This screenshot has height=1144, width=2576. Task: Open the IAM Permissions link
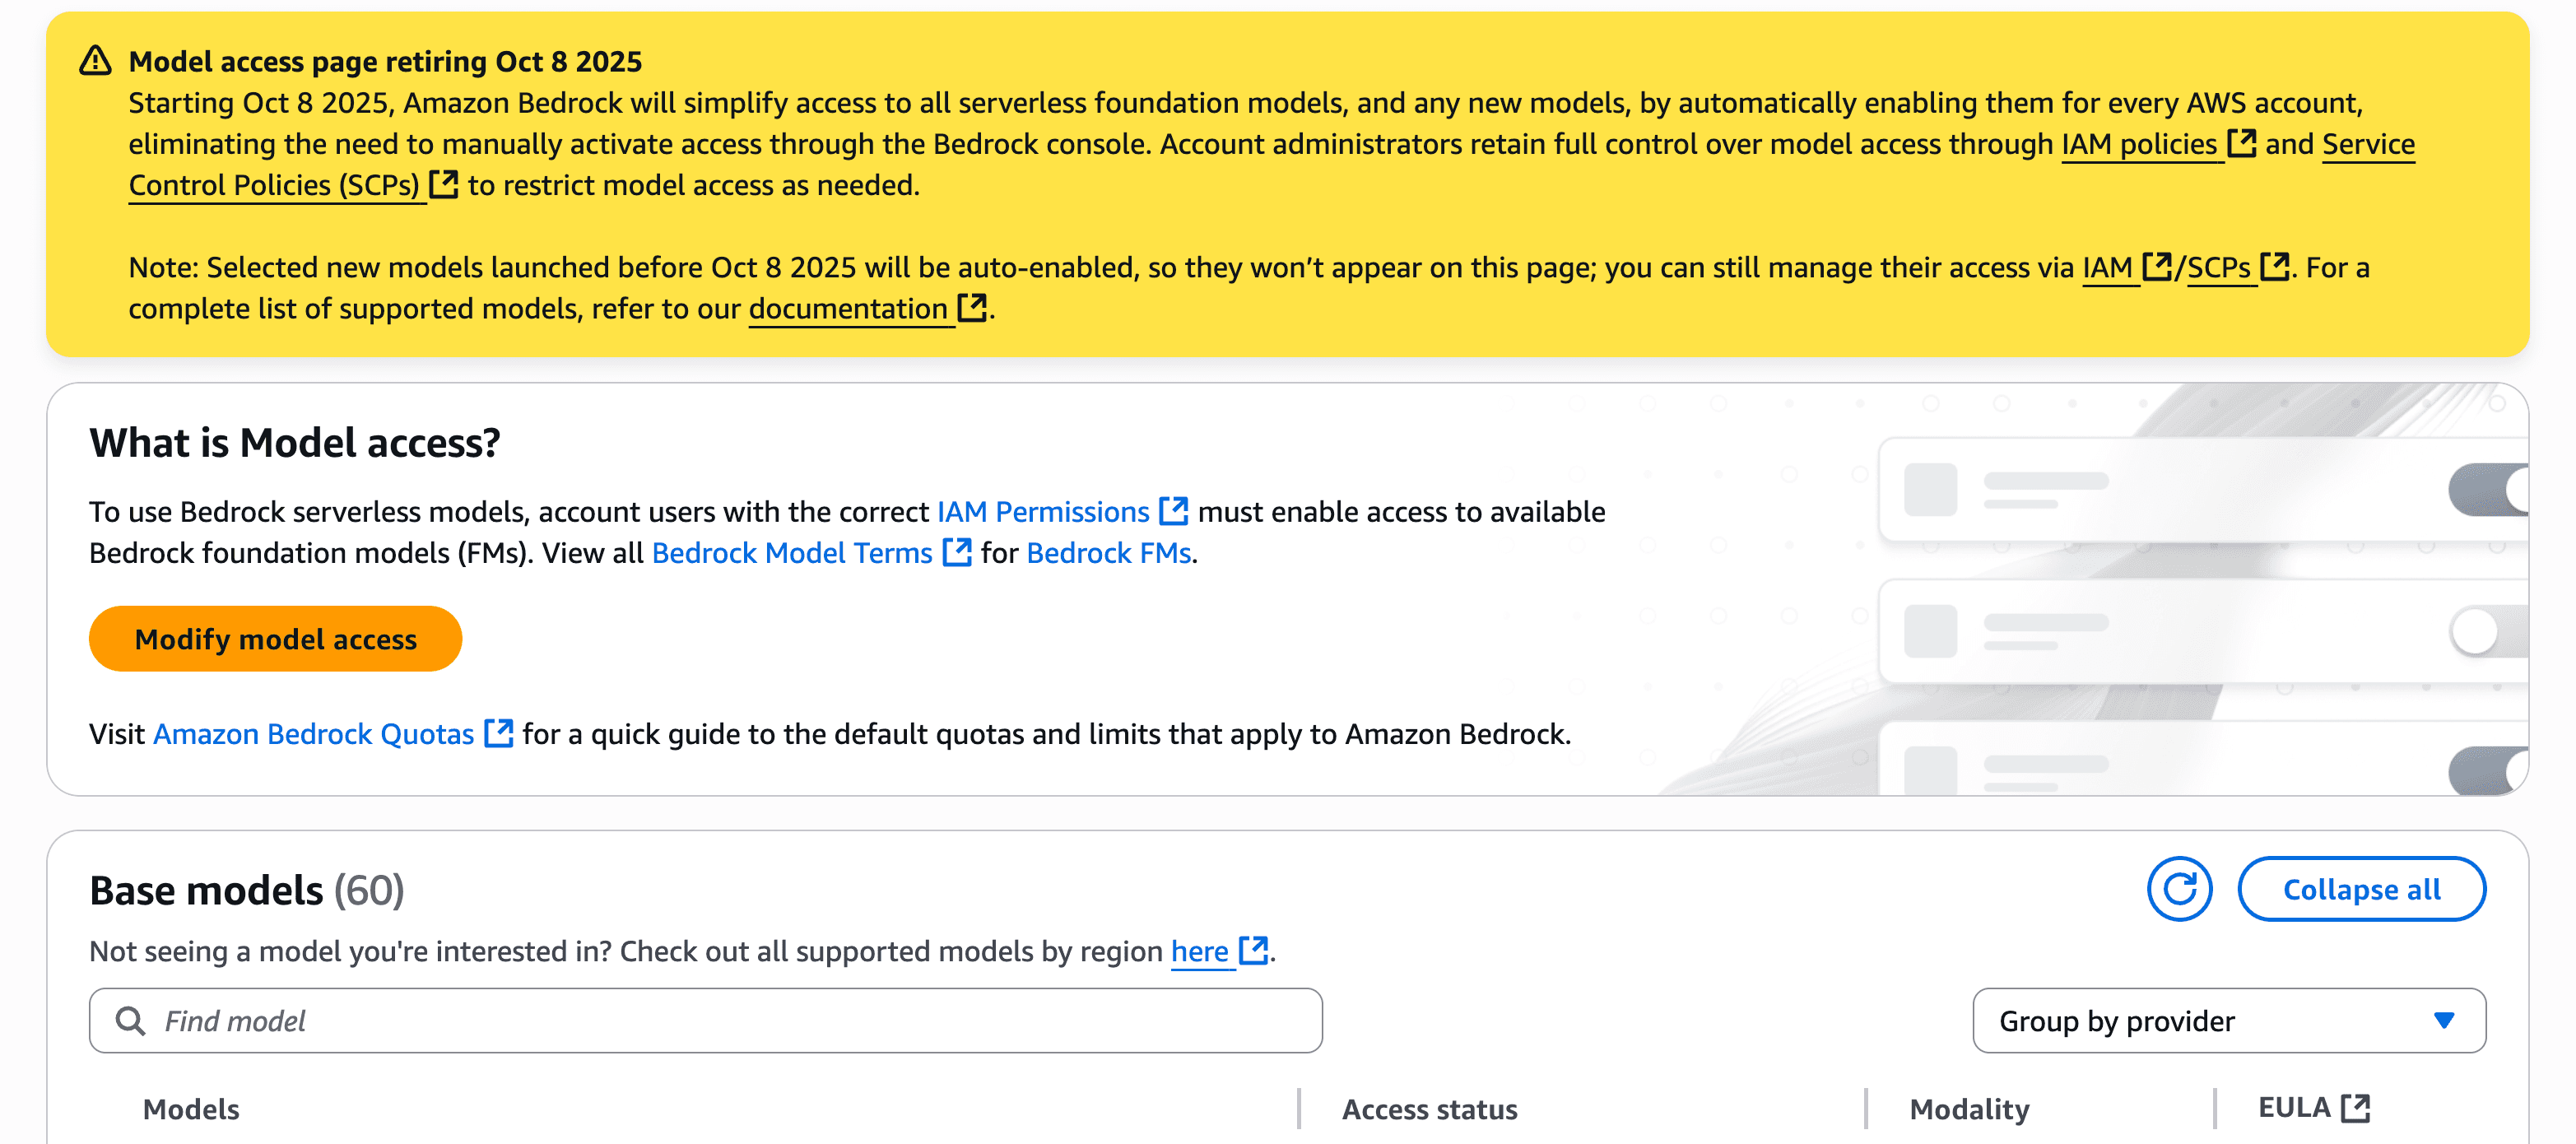[1043, 511]
